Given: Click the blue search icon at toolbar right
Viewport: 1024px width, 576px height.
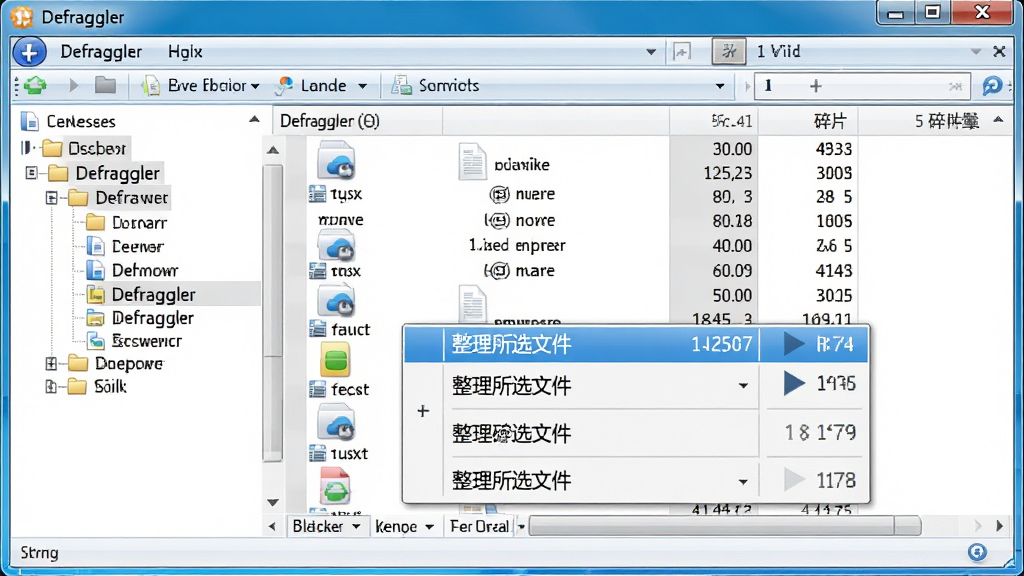Looking at the screenshot, I should (x=991, y=86).
